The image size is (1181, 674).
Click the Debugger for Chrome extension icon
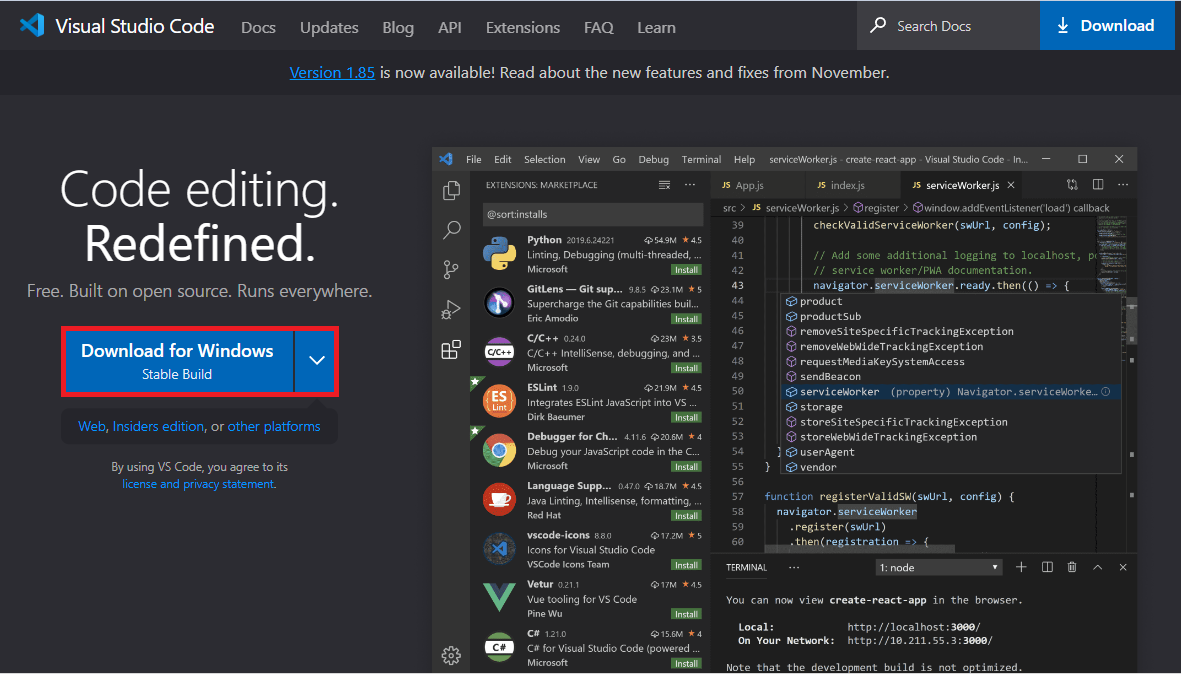pos(499,450)
